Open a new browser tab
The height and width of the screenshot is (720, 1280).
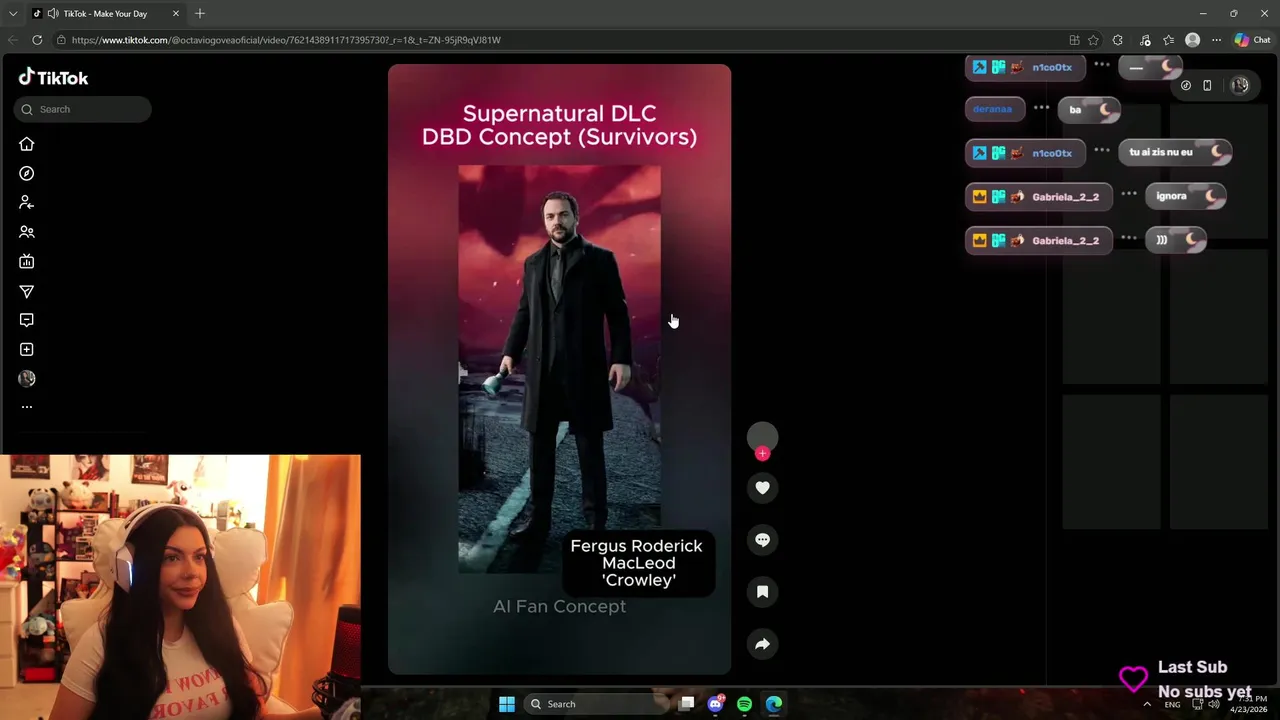[x=200, y=13]
